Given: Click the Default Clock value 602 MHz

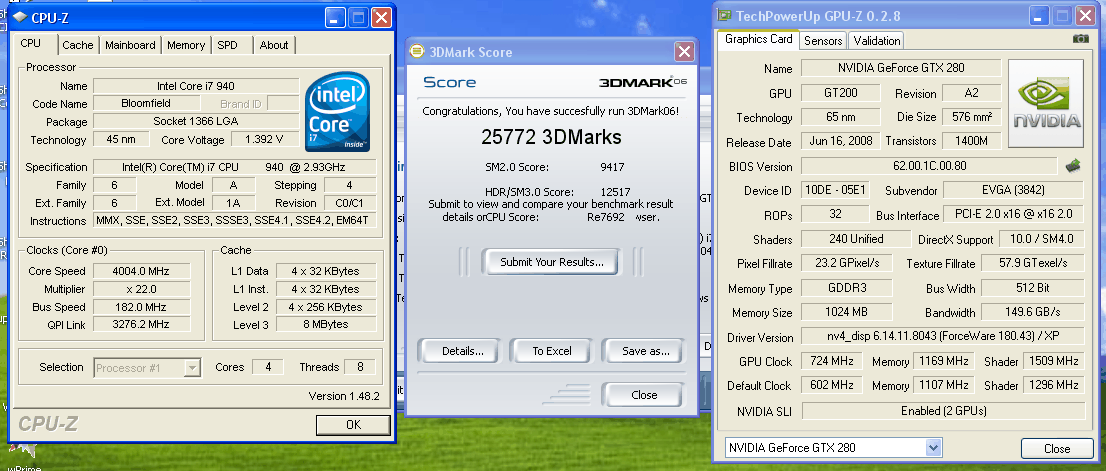Looking at the screenshot, I should (831, 386).
